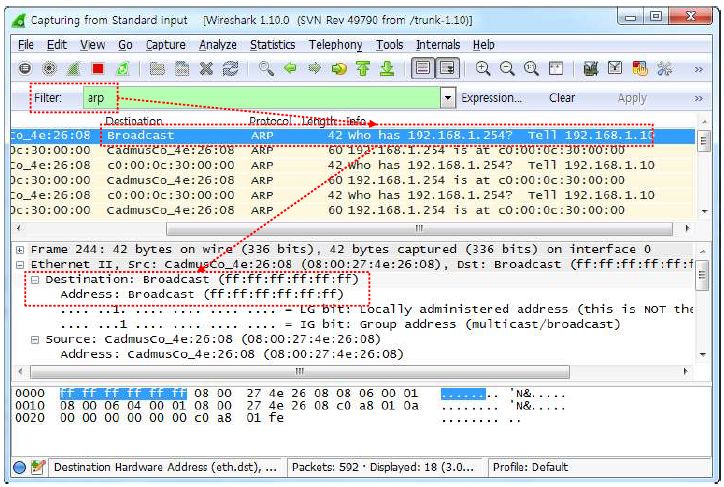This screenshot has width=724, height=487.
Task: Open preferences wrench icon
Action: click(x=664, y=69)
